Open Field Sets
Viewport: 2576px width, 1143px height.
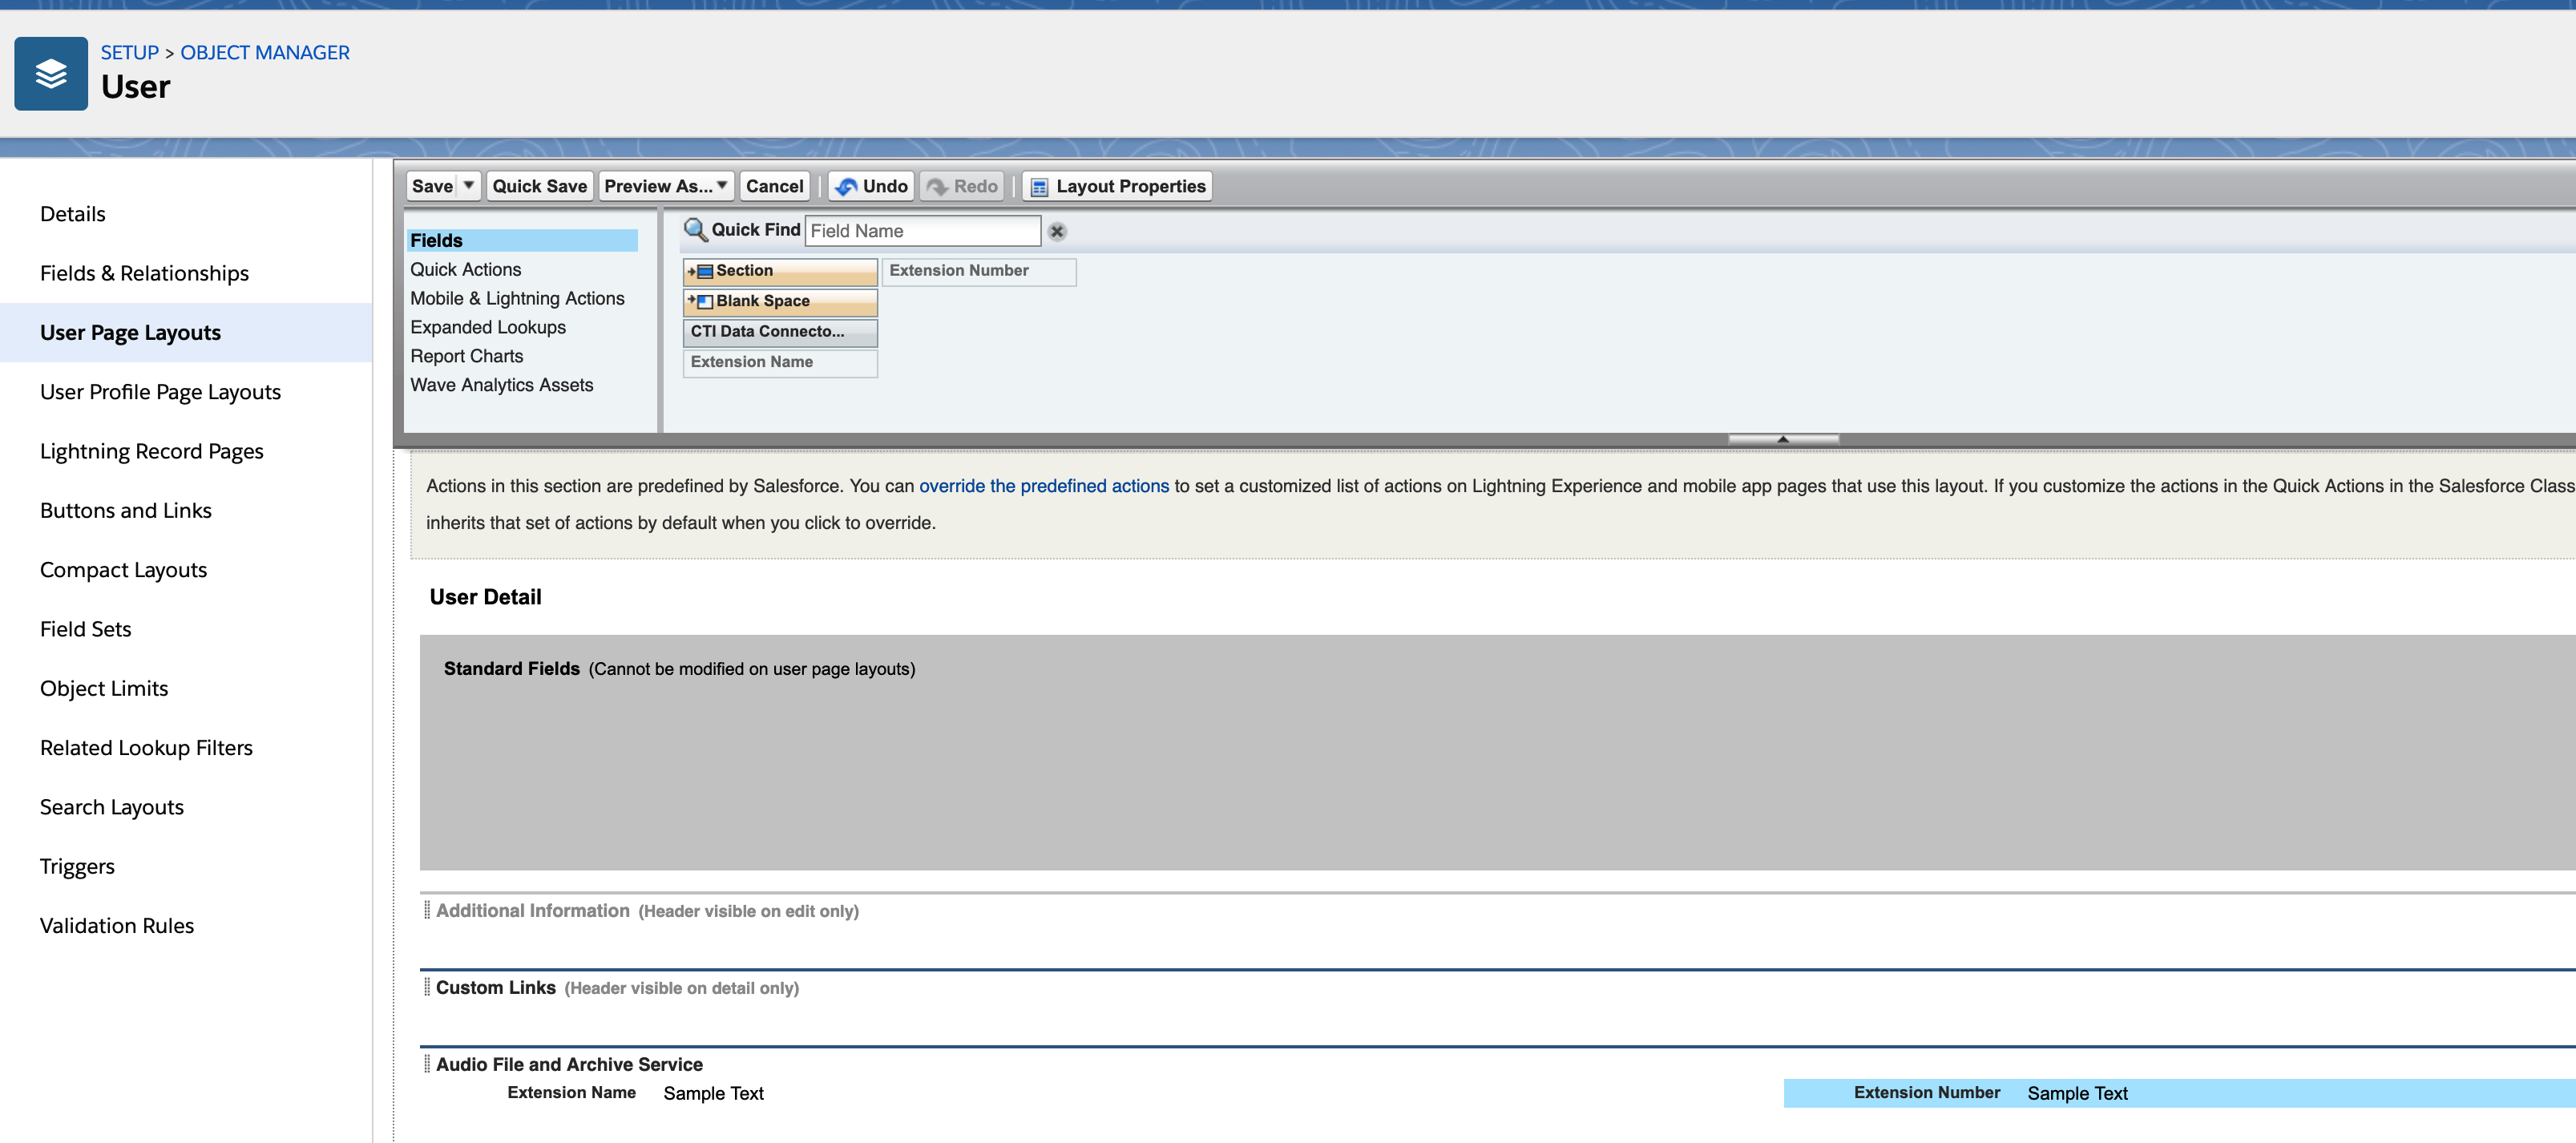coord(86,629)
